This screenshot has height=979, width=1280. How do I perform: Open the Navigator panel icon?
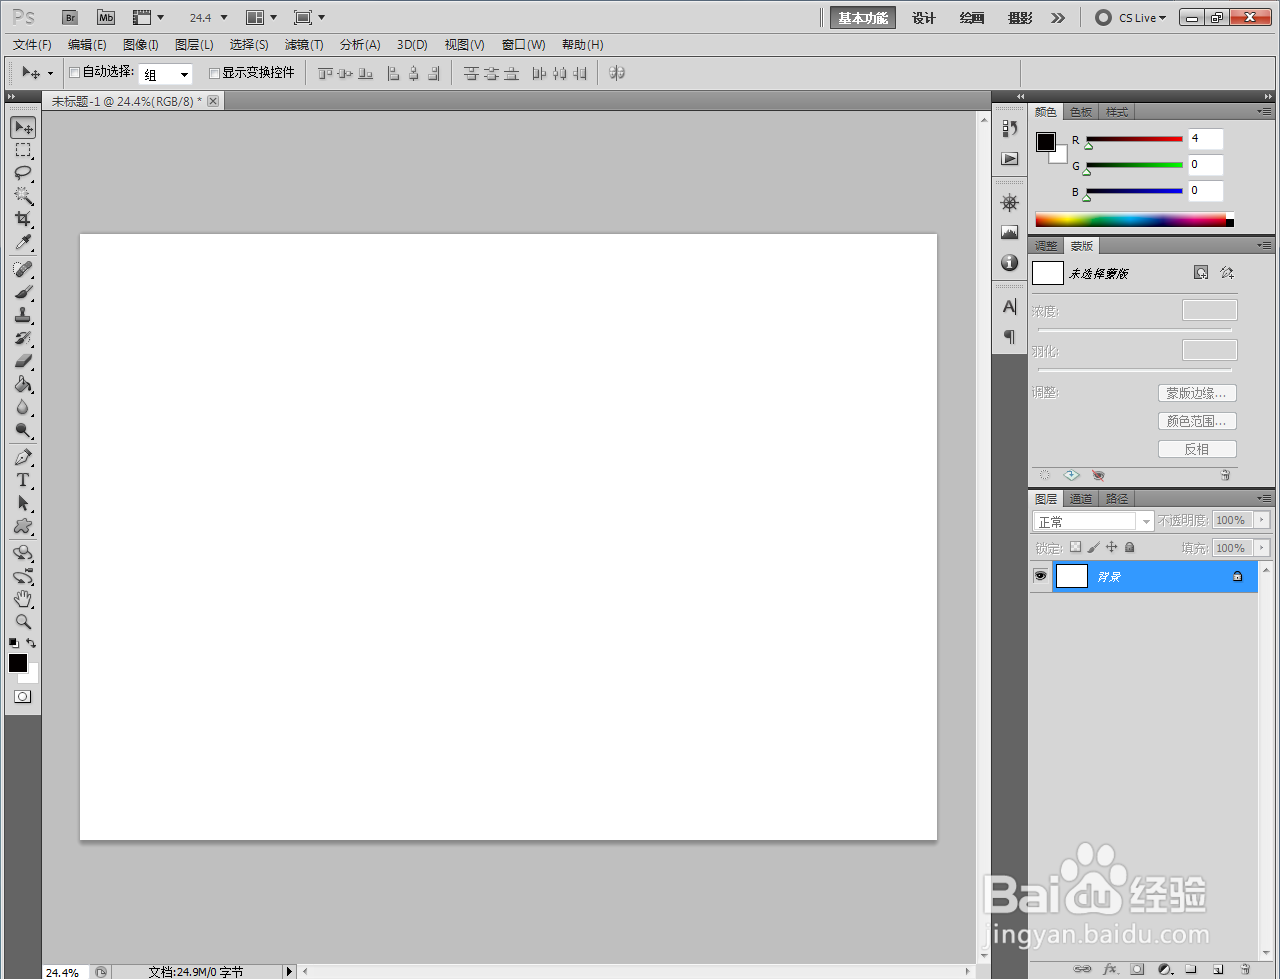(1010, 203)
